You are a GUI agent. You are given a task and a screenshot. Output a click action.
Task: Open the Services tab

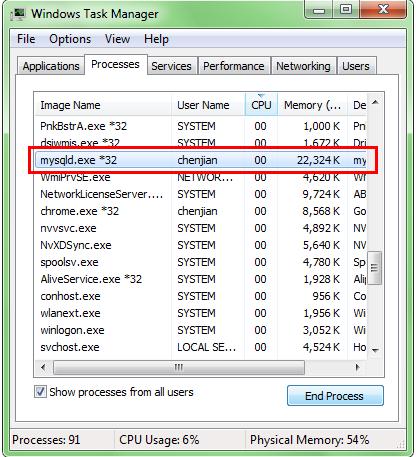pos(171,66)
